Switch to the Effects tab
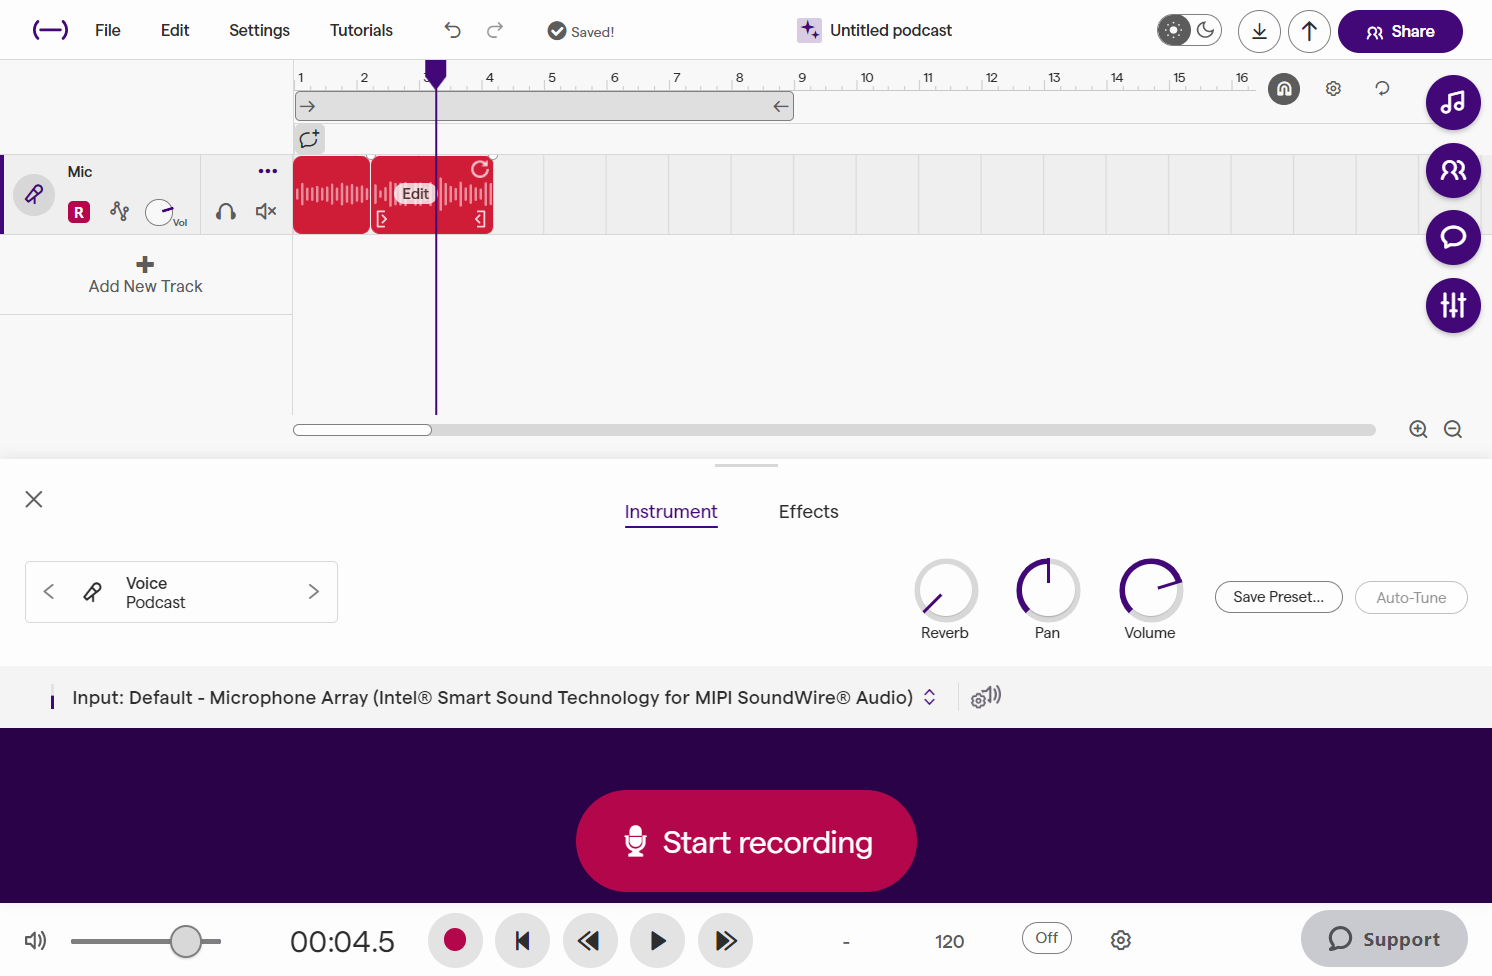The width and height of the screenshot is (1492, 976). pos(809,512)
